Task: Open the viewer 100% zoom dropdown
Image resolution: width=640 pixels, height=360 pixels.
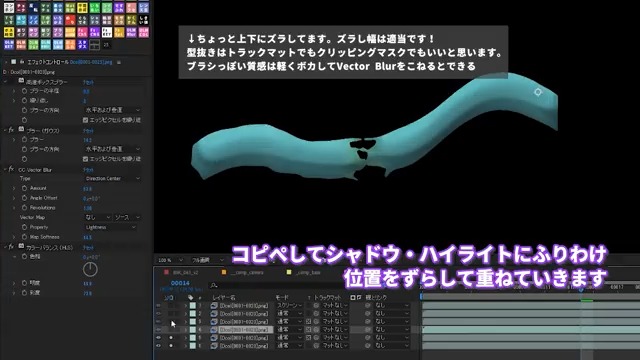Action: point(170,260)
